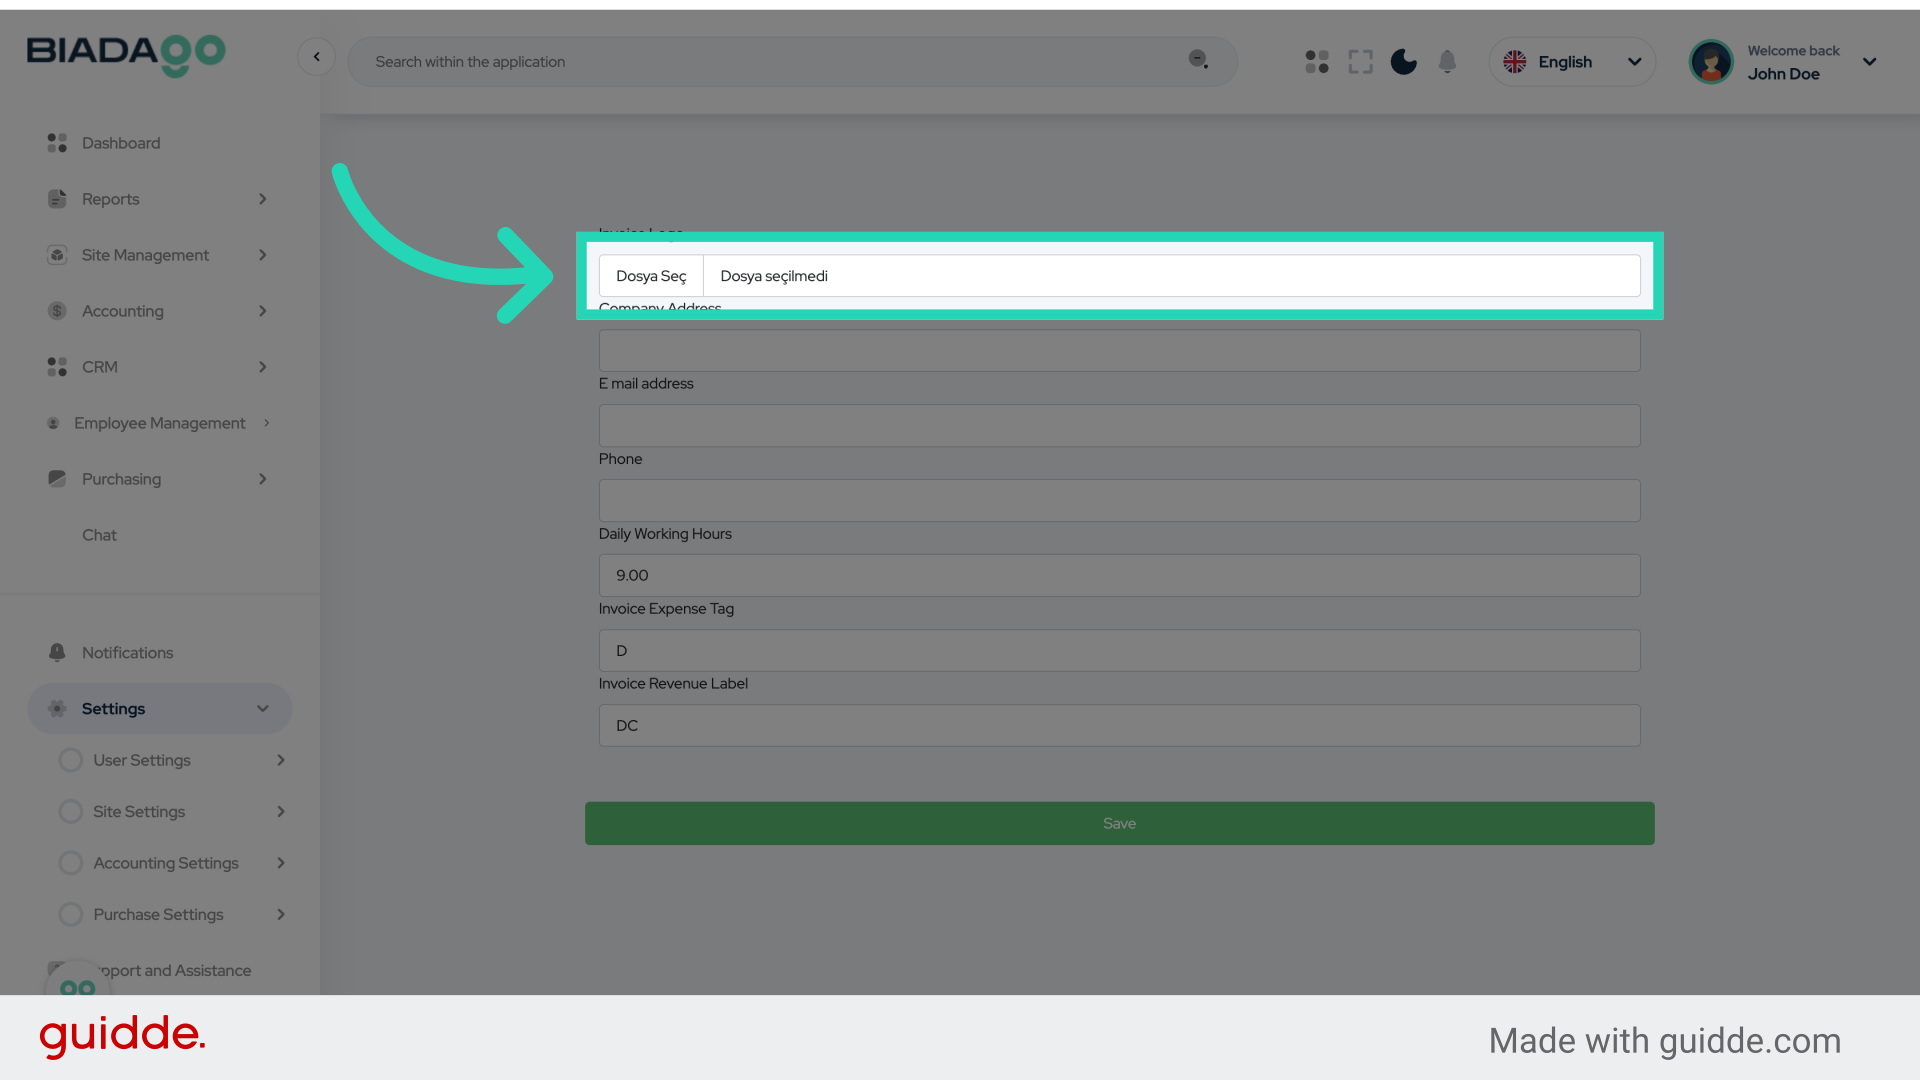Open John Doe profile avatar
This screenshot has width=1920, height=1080.
[1711, 62]
